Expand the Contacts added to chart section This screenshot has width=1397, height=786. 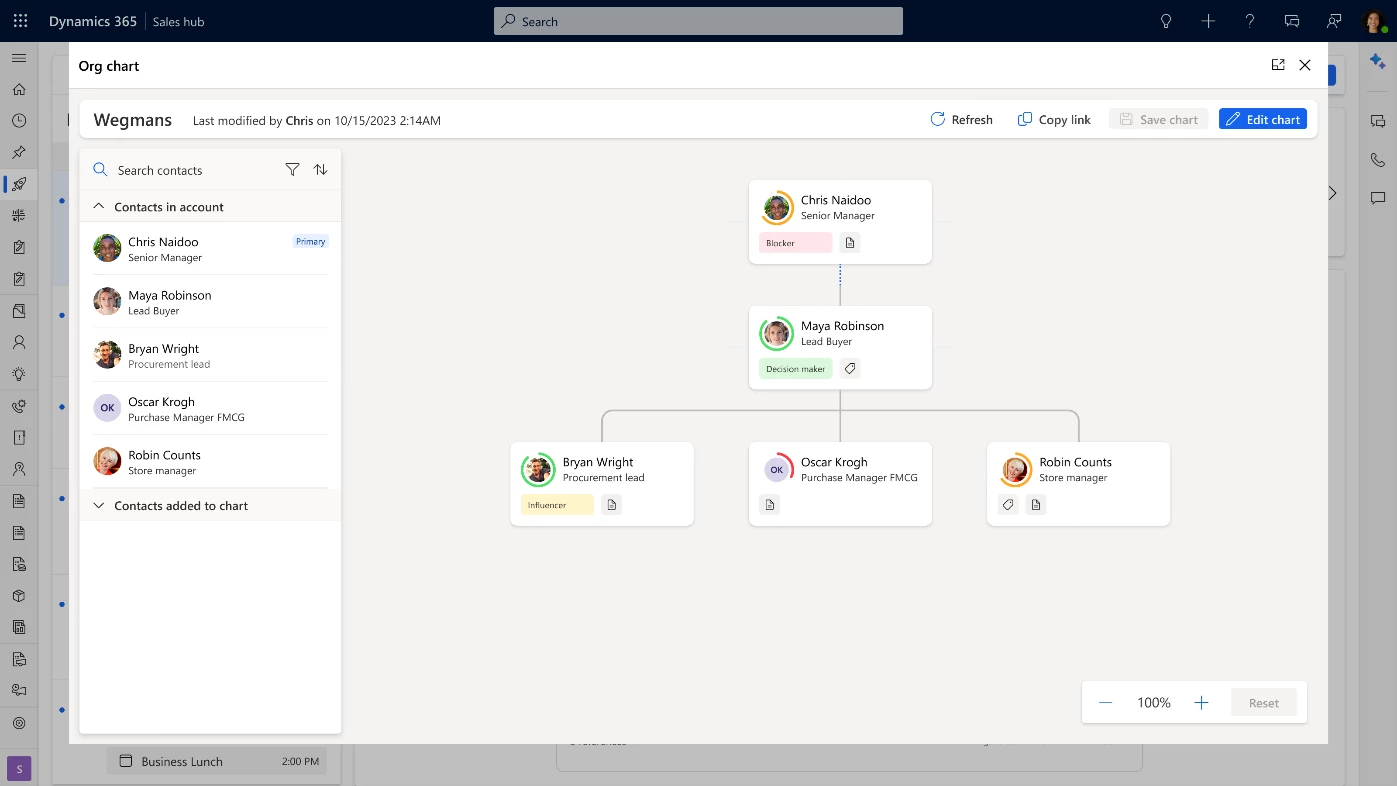tap(98, 505)
